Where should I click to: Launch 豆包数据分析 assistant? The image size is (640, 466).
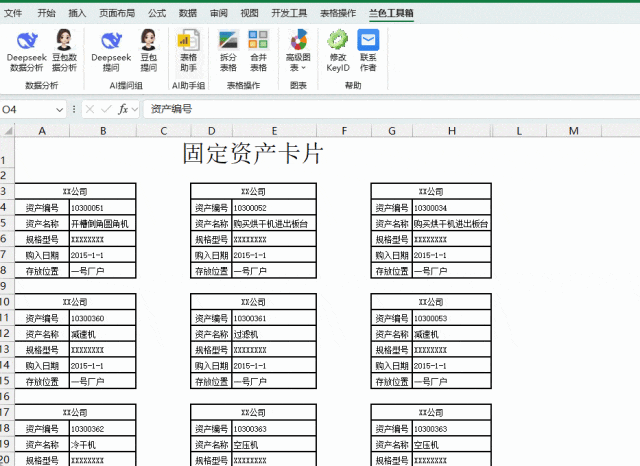(x=64, y=51)
